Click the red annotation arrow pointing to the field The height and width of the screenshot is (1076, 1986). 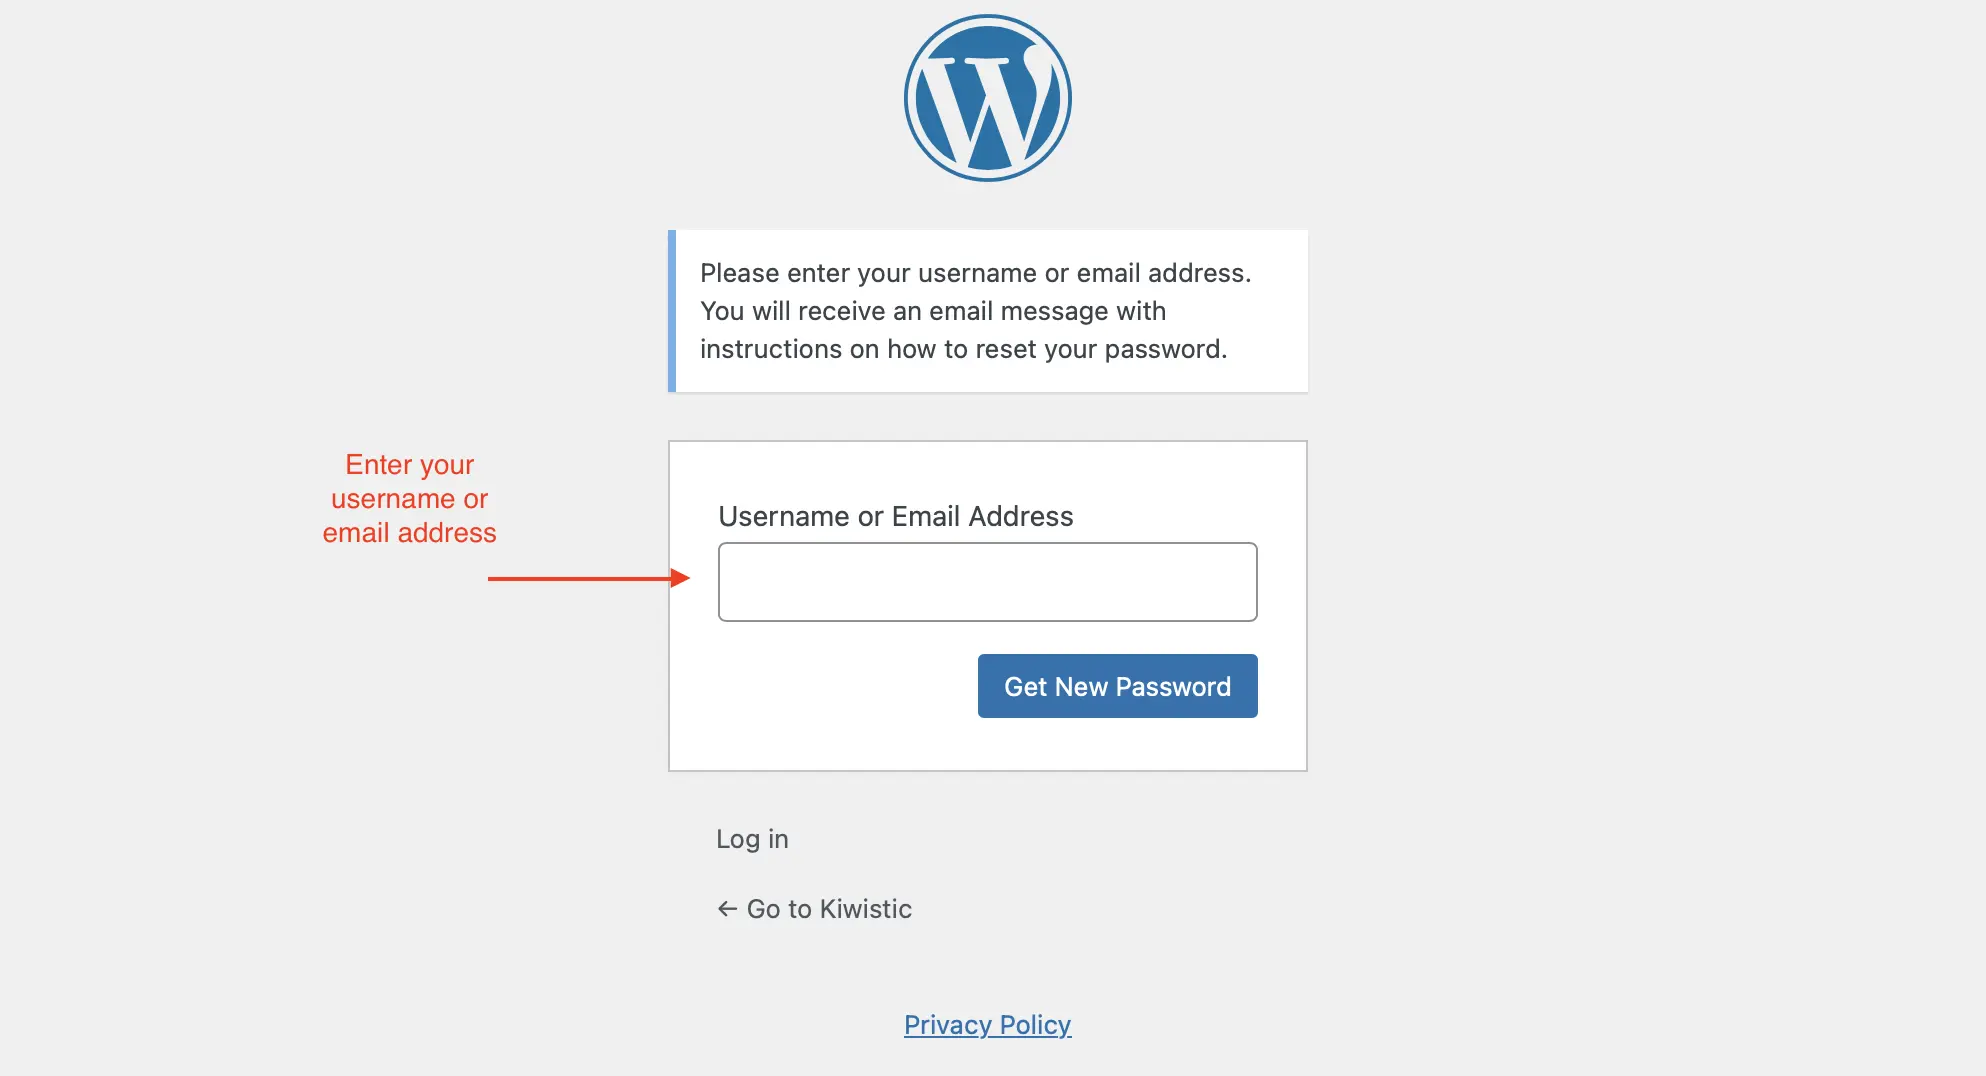tap(590, 577)
